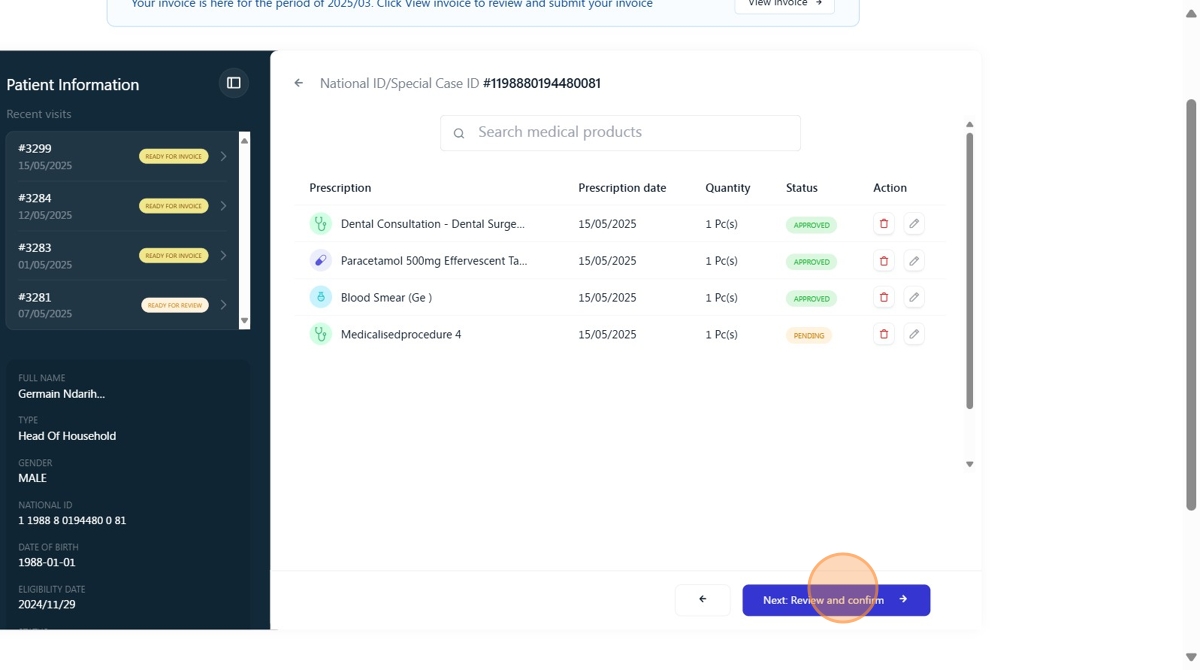This screenshot has height=670, width=1200.
Task: Delete the Medicalisedprocedure 4 prescription
Action: [884, 334]
